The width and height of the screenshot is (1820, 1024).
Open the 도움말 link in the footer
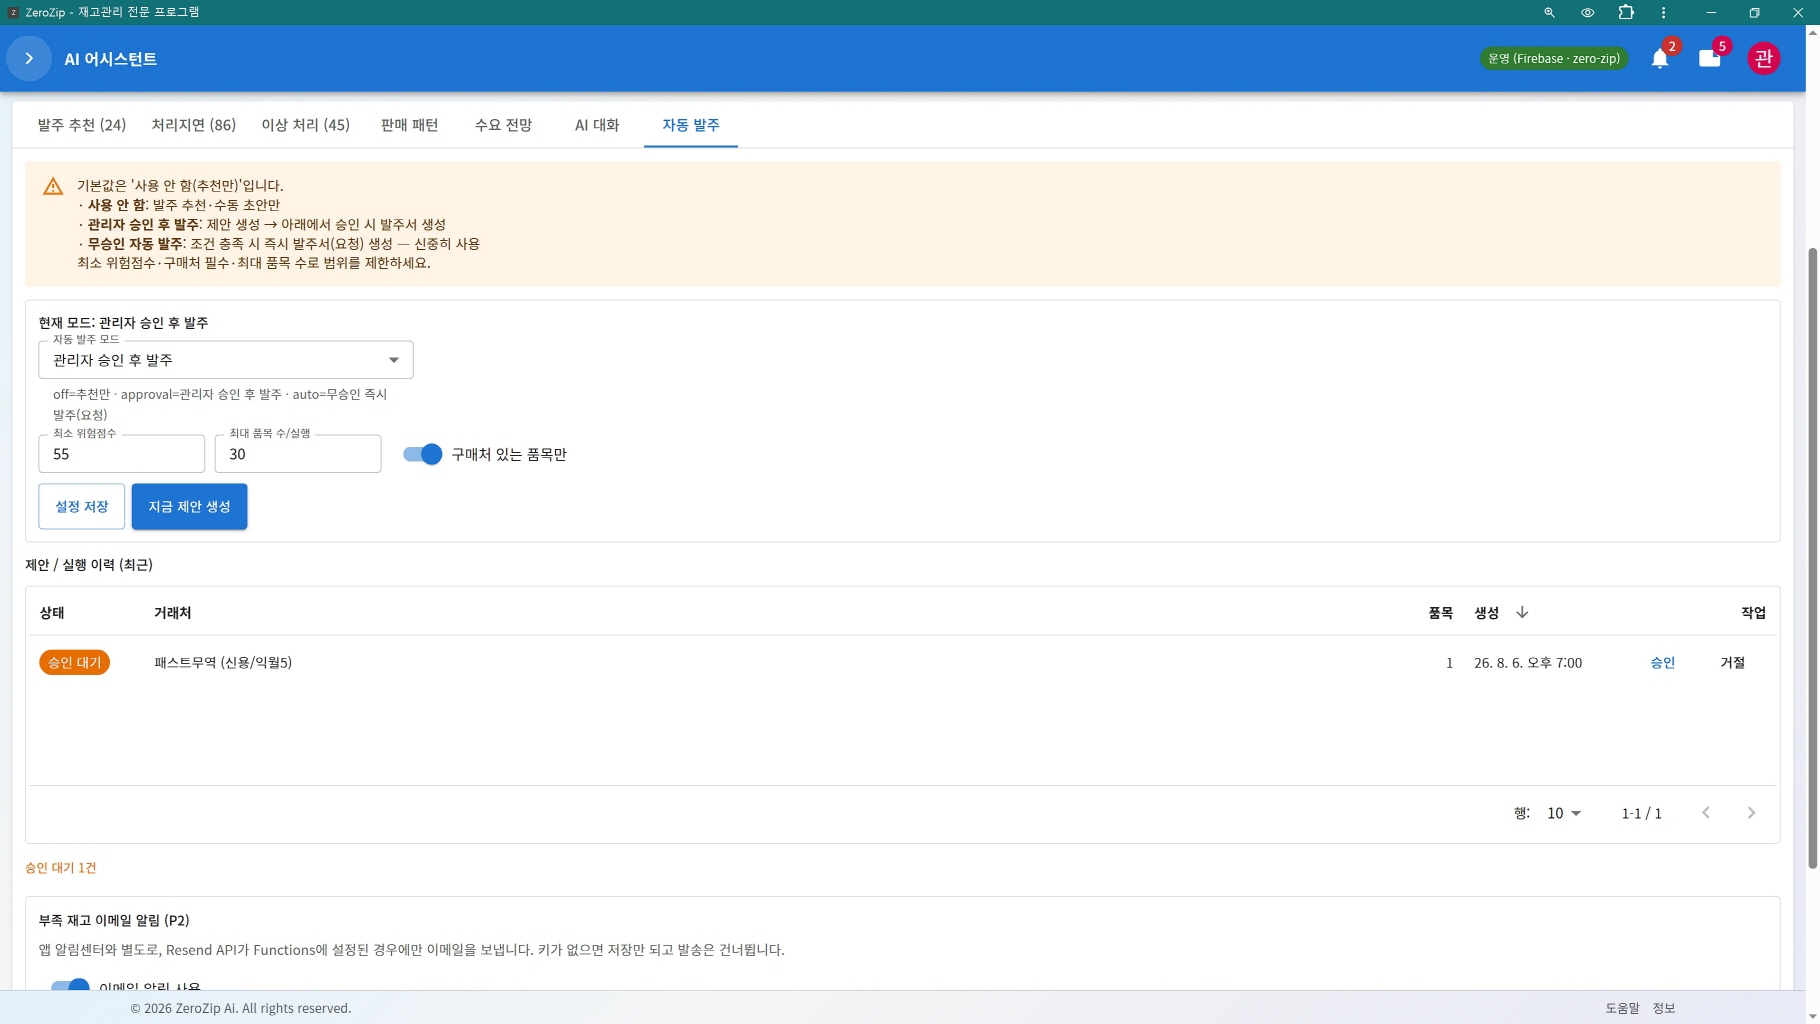[x=1623, y=1008]
